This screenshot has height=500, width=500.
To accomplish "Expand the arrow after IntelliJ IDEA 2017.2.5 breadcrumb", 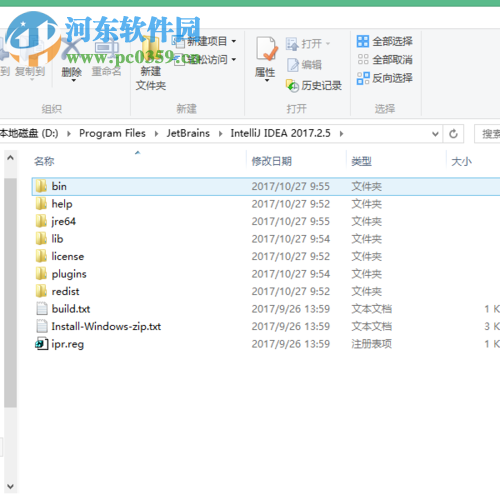I will pyautogui.click(x=341, y=134).
